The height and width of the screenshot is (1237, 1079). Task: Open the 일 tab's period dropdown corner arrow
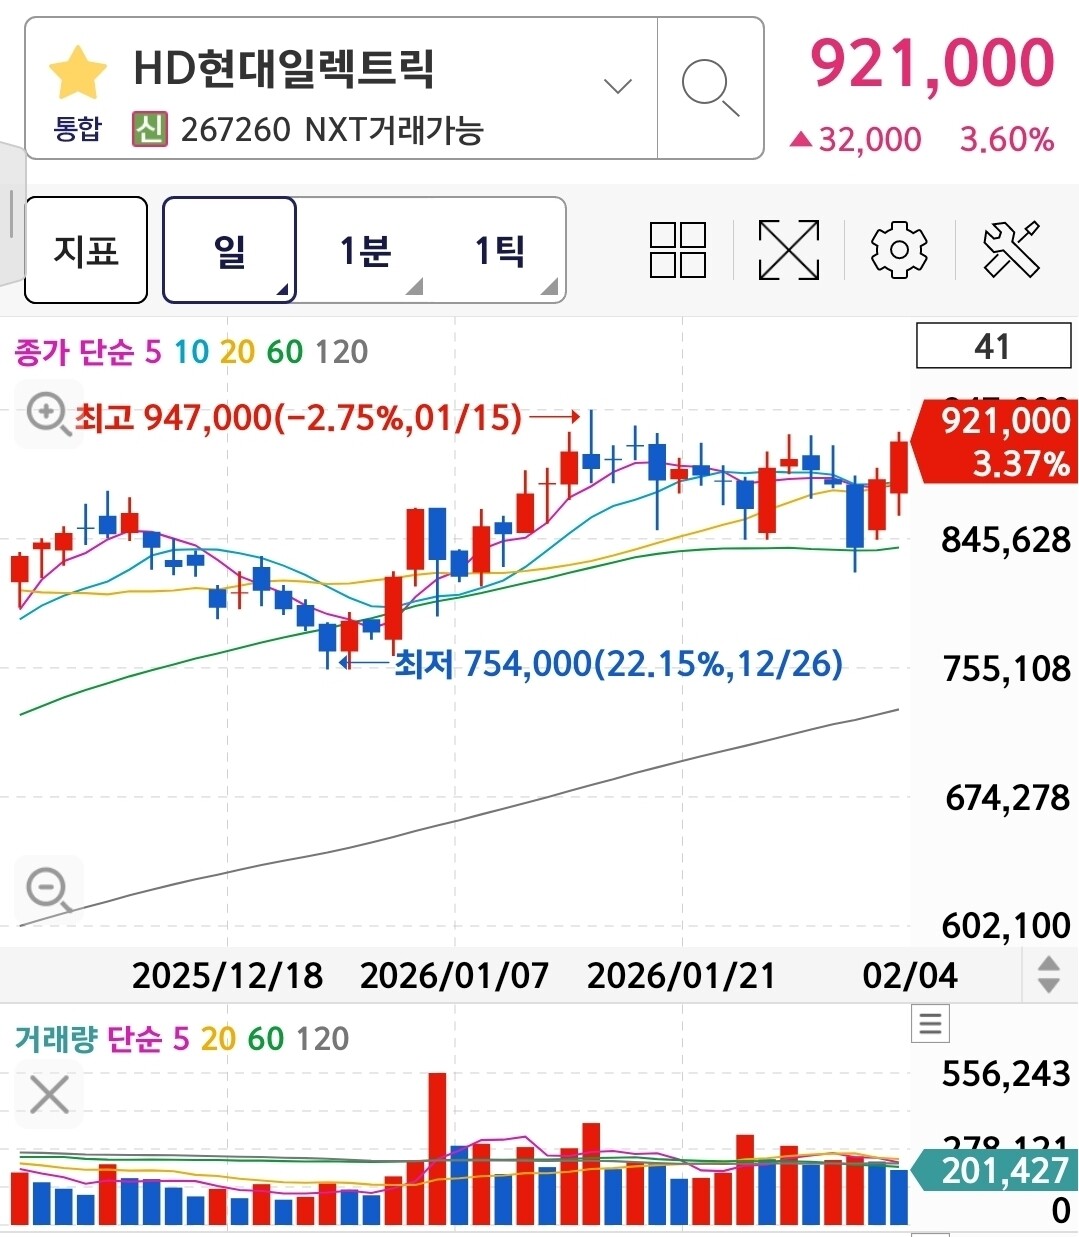click(283, 290)
